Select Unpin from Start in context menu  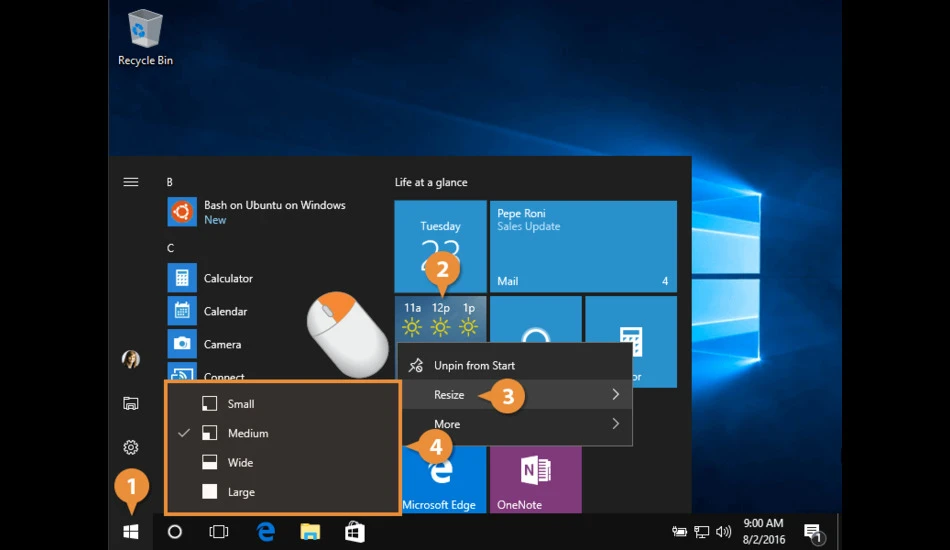pyautogui.click(x=515, y=365)
